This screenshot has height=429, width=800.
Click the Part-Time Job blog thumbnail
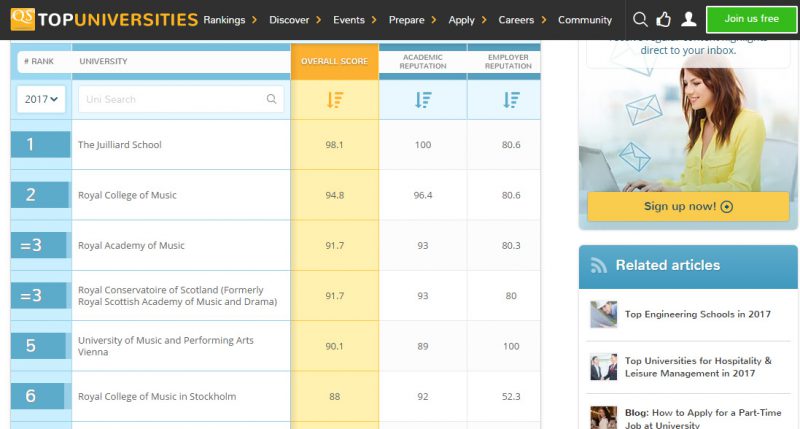[604, 418]
